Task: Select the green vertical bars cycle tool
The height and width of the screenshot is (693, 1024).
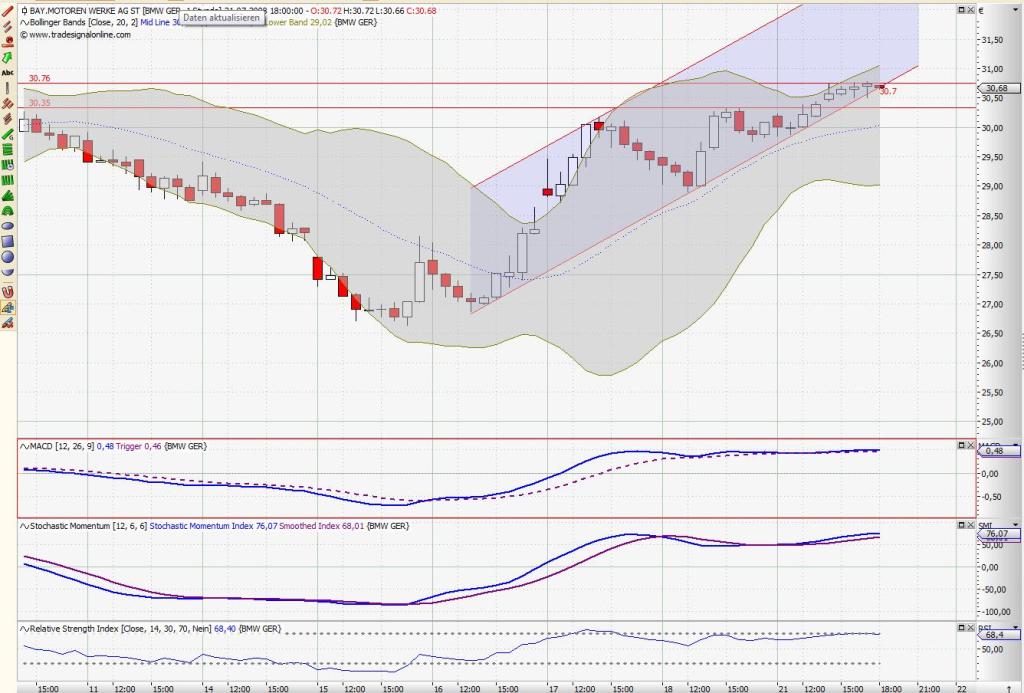Action: (x=8, y=180)
